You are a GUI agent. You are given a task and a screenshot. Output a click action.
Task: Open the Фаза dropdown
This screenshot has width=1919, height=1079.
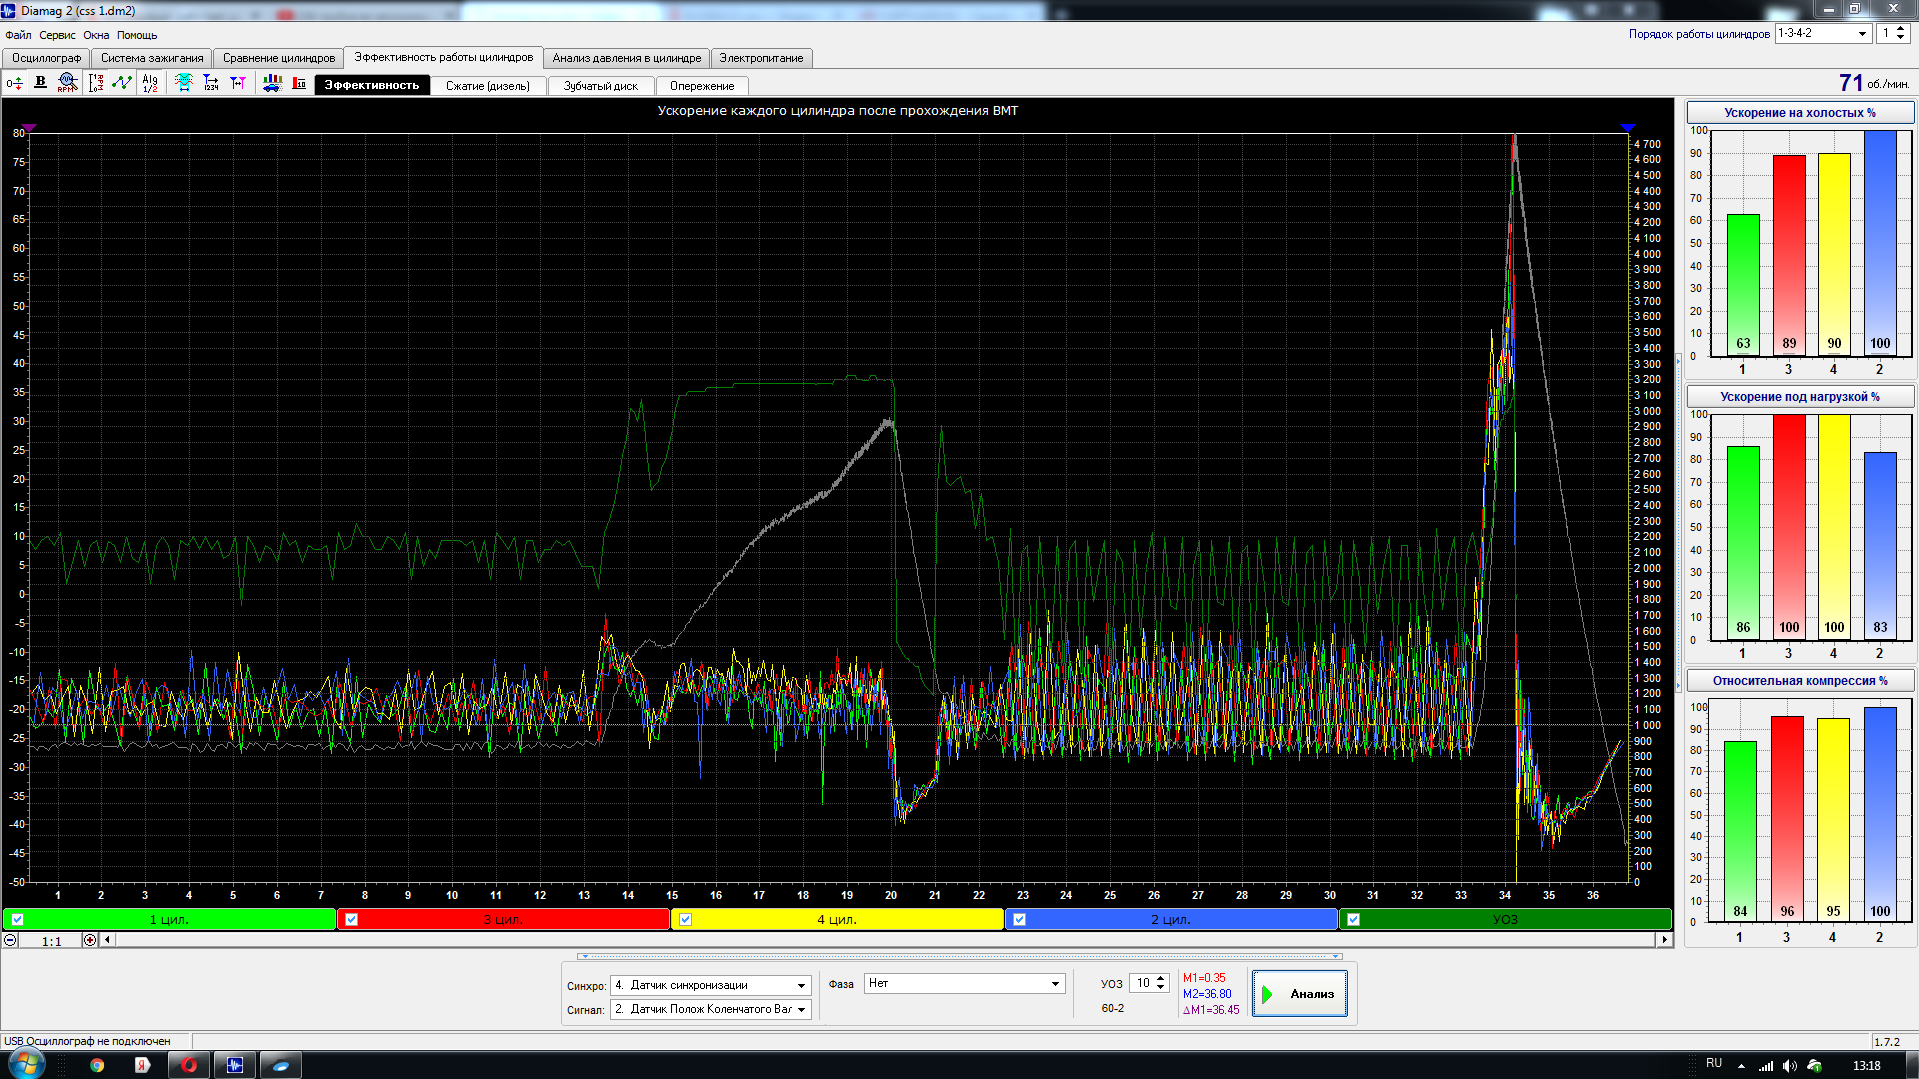click(964, 983)
